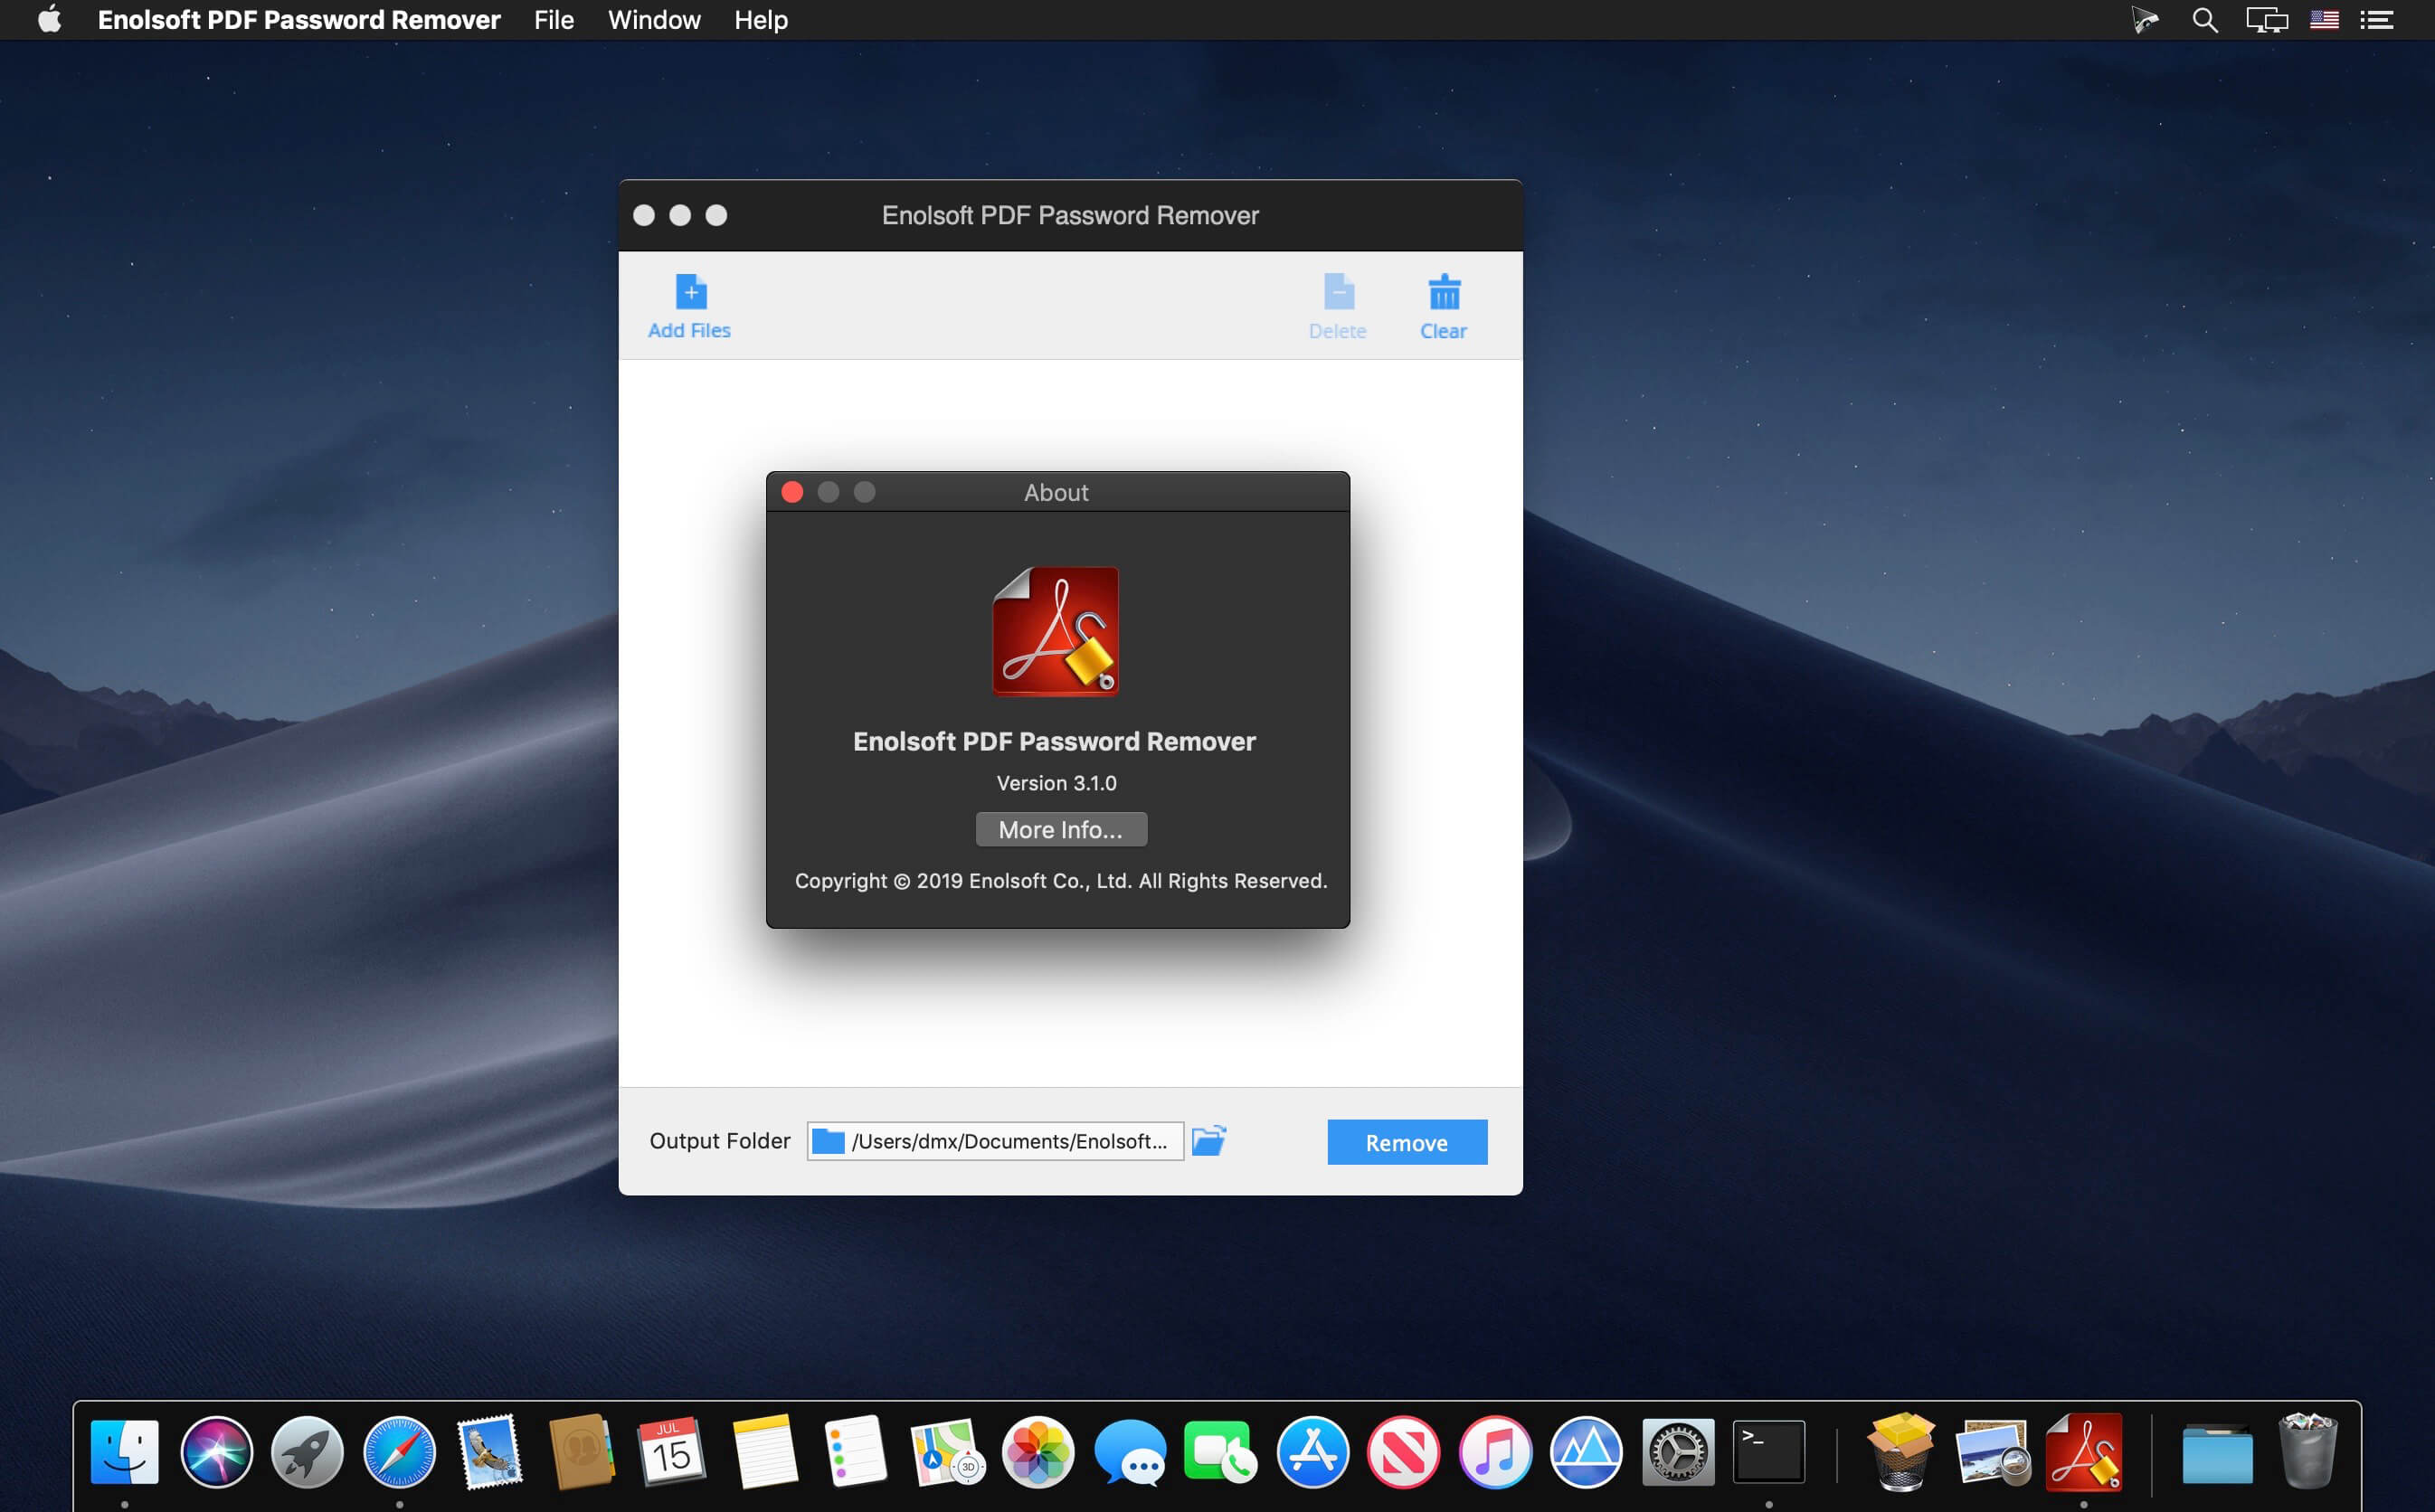The width and height of the screenshot is (2435, 1512).
Task: Close the About dialog
Action: point(792,492)
